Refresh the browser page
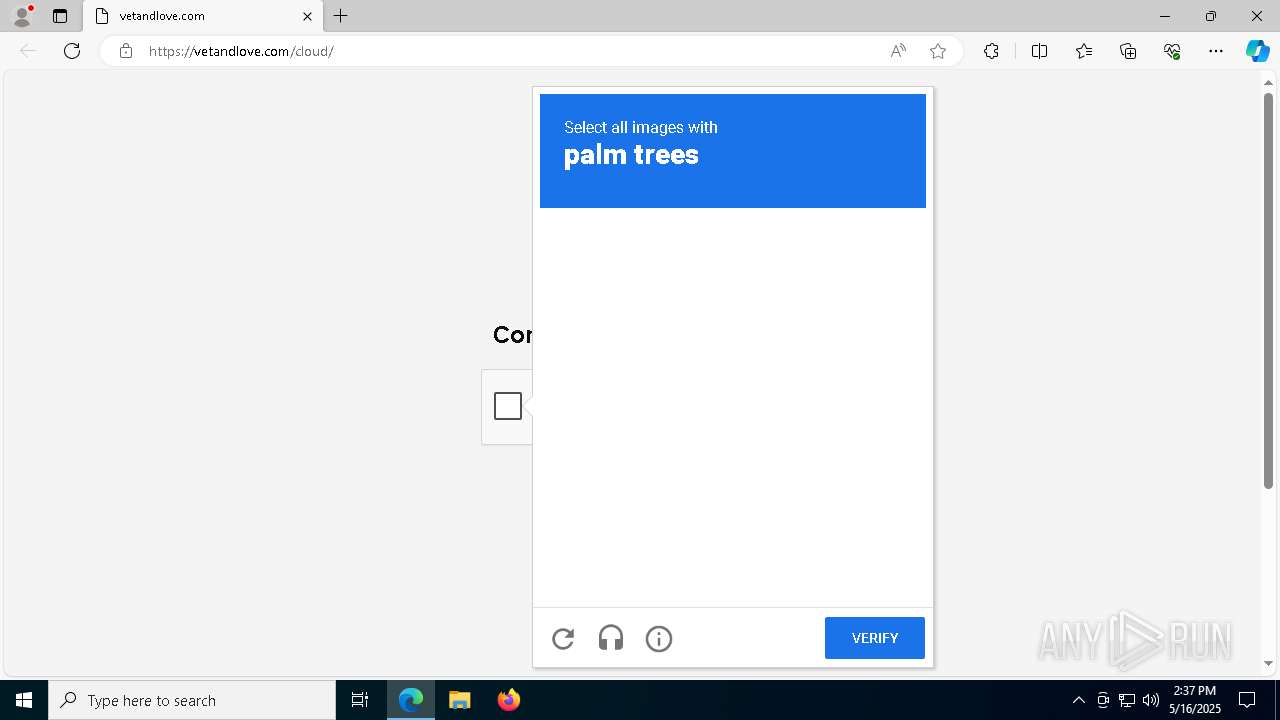The width and height of the screenshot is (1280, 720). pos(72,51)
